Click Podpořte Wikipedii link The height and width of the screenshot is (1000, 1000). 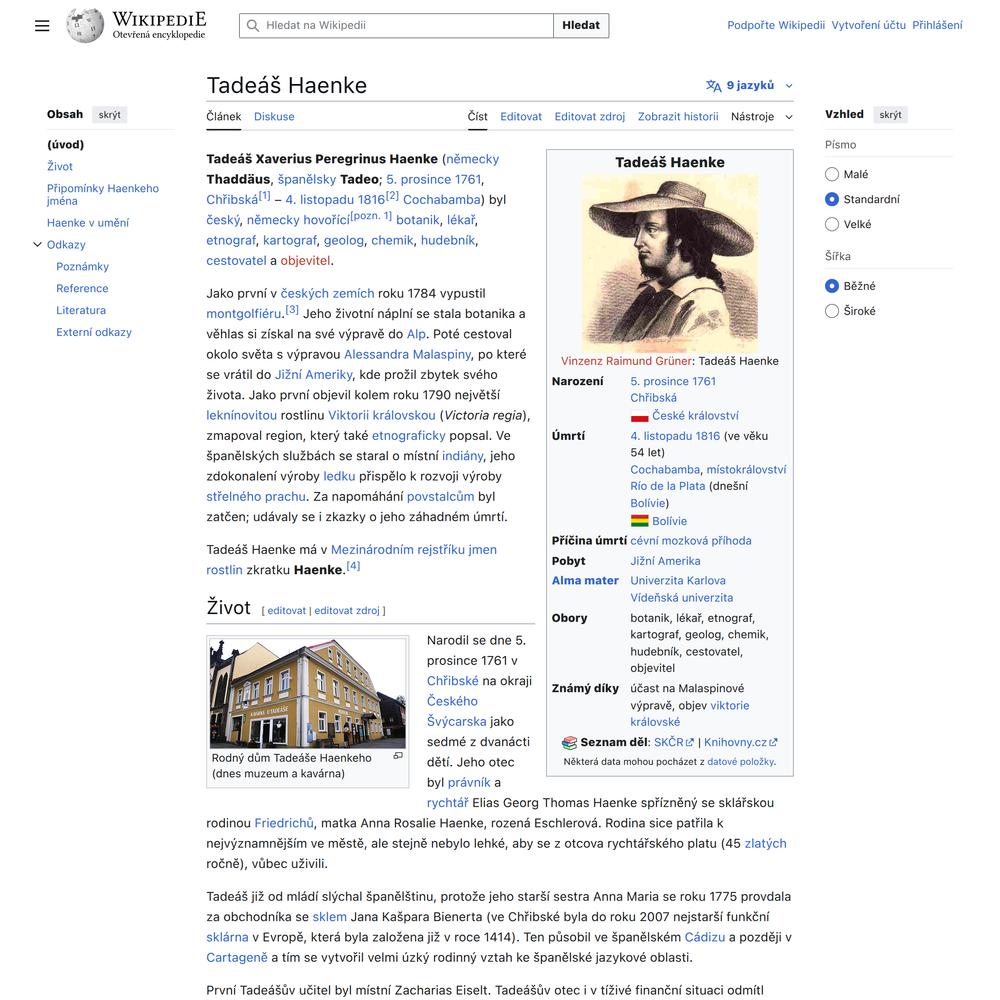776,26
